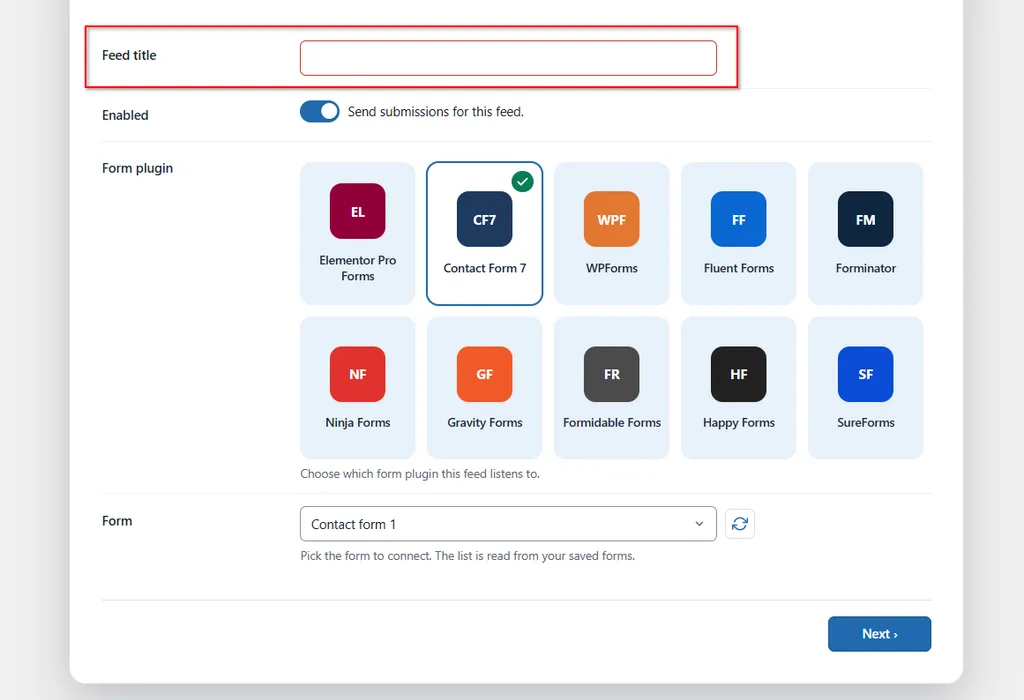Image resolution: width=1024 pixels, height=700 pixels.
Task: Click the Elementor Pro Forms label
Action: click(x=357, y=268)
